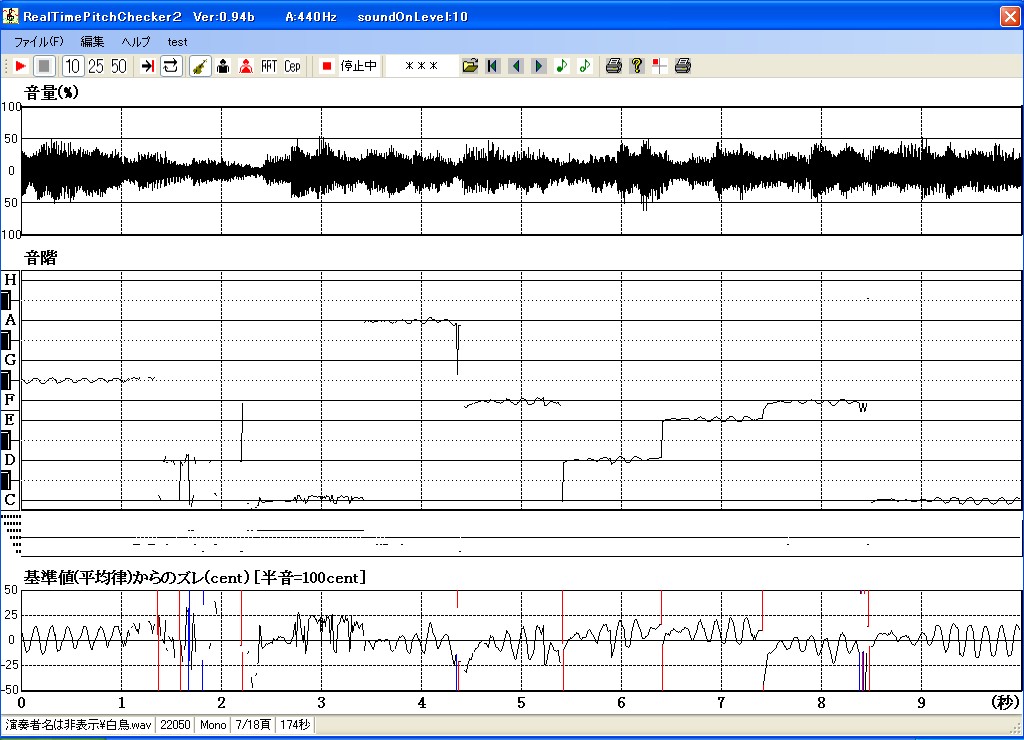Click the red play button
Image resolution: width=1024 pixels, height=740 pixels.
point(20,66)
